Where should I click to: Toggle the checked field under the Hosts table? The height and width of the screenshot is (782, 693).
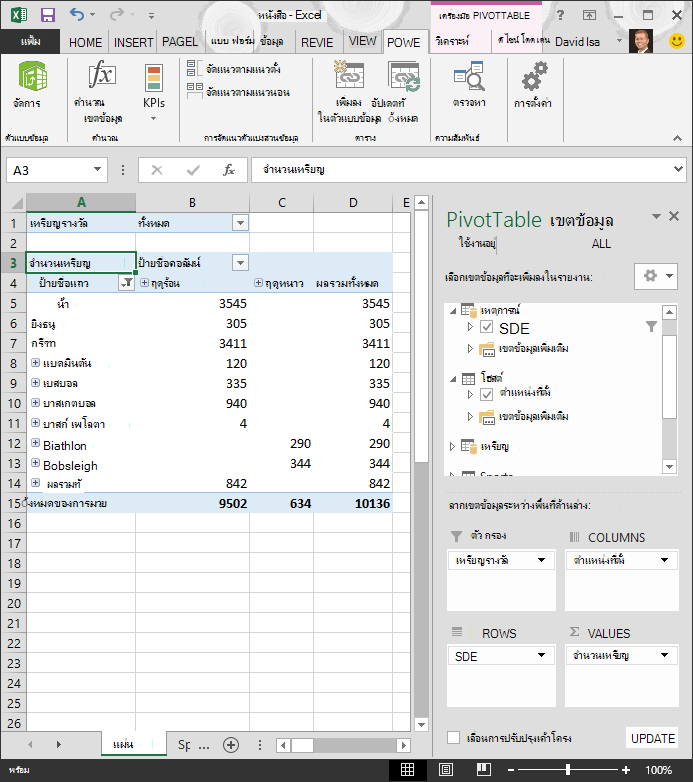click(x=486, y=394)
